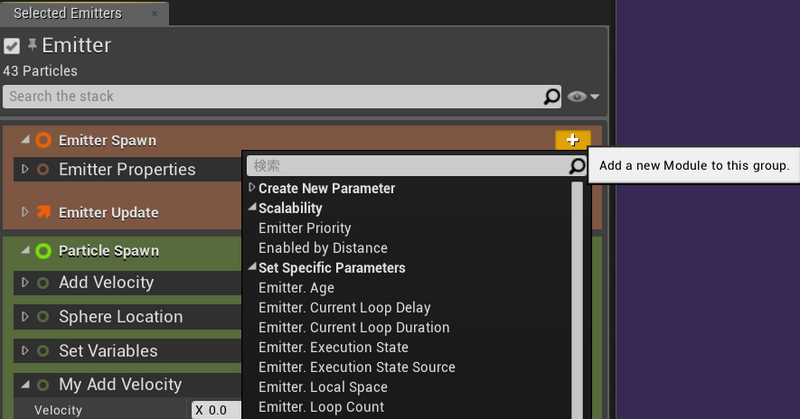
Task: Click the yellow plus add module button
Action: (x=572, y=140)
